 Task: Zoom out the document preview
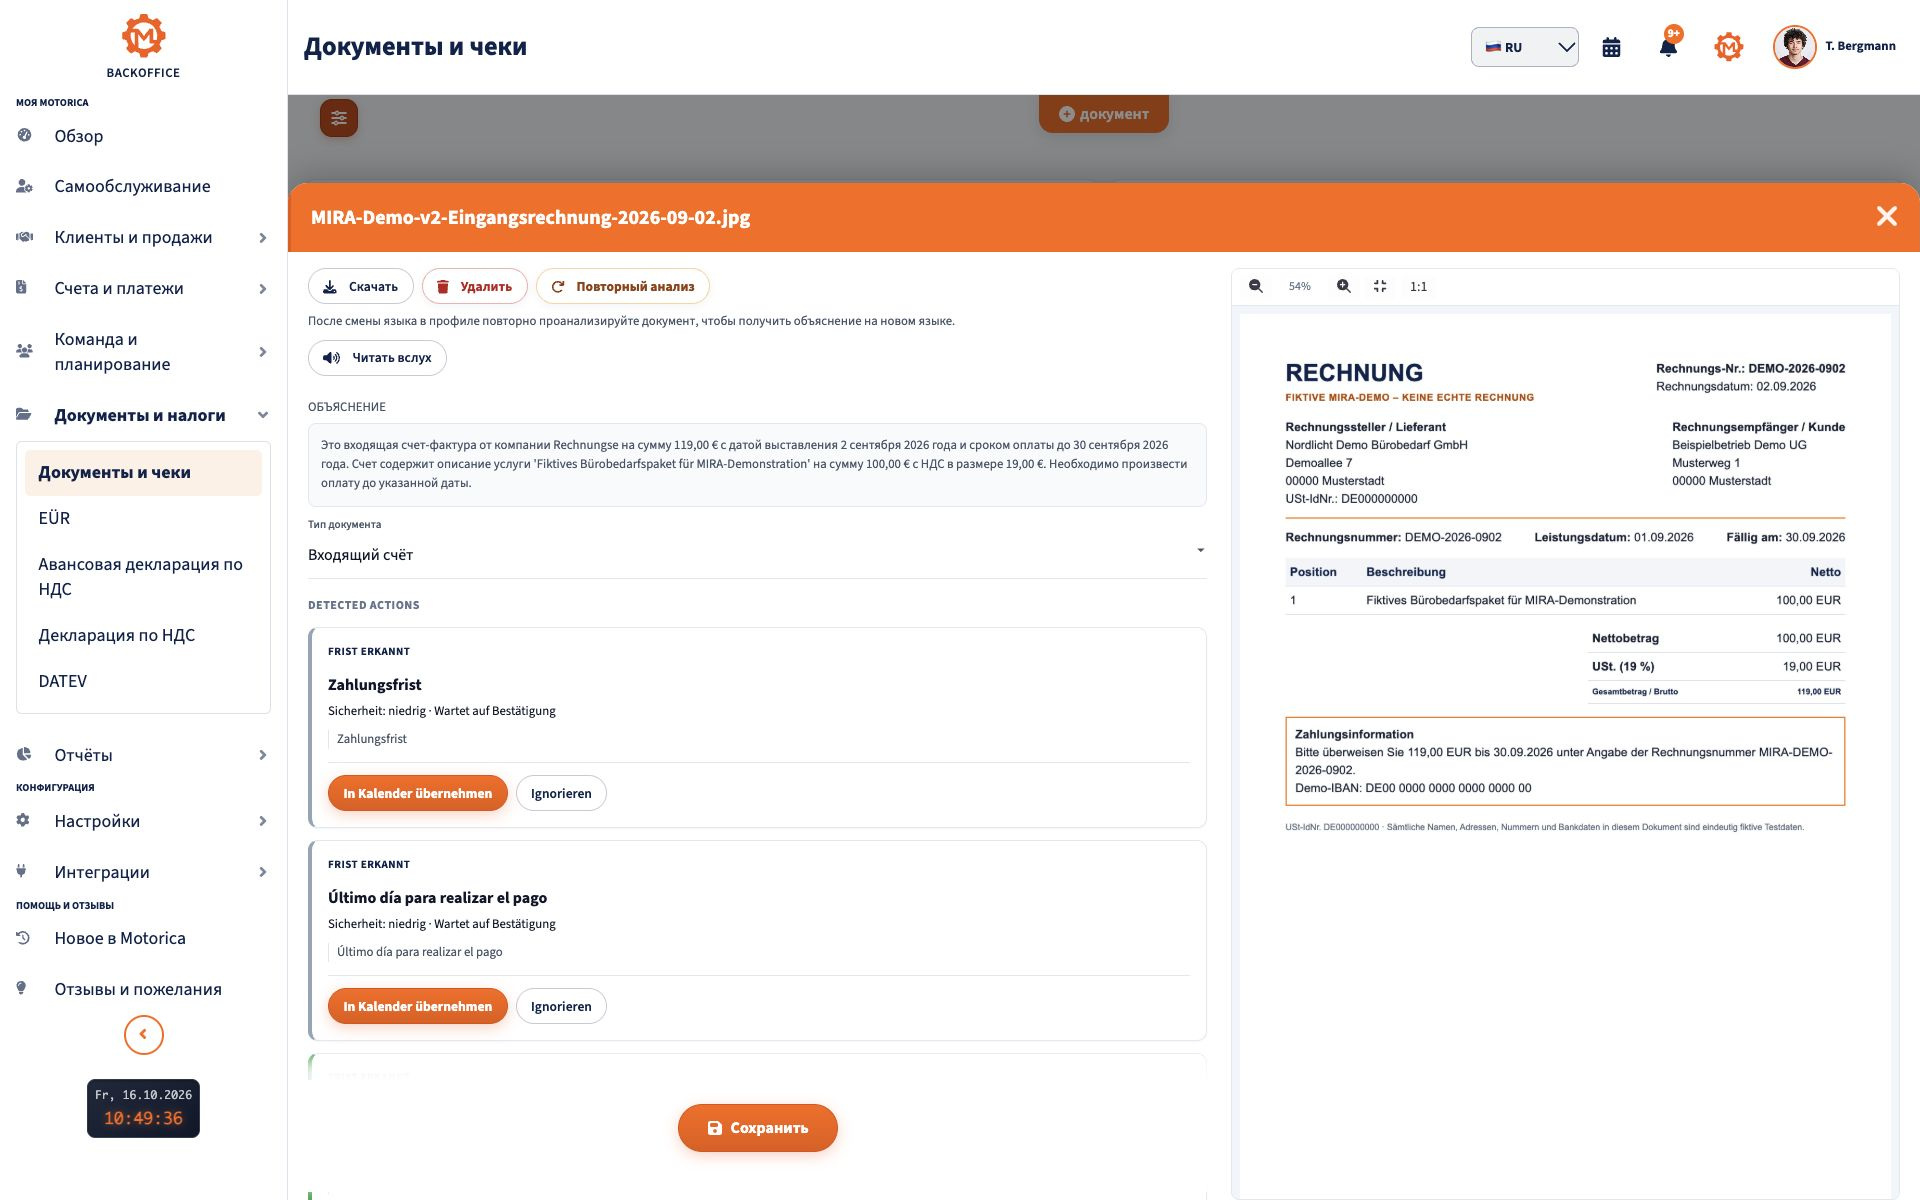tap(1256, 286)
